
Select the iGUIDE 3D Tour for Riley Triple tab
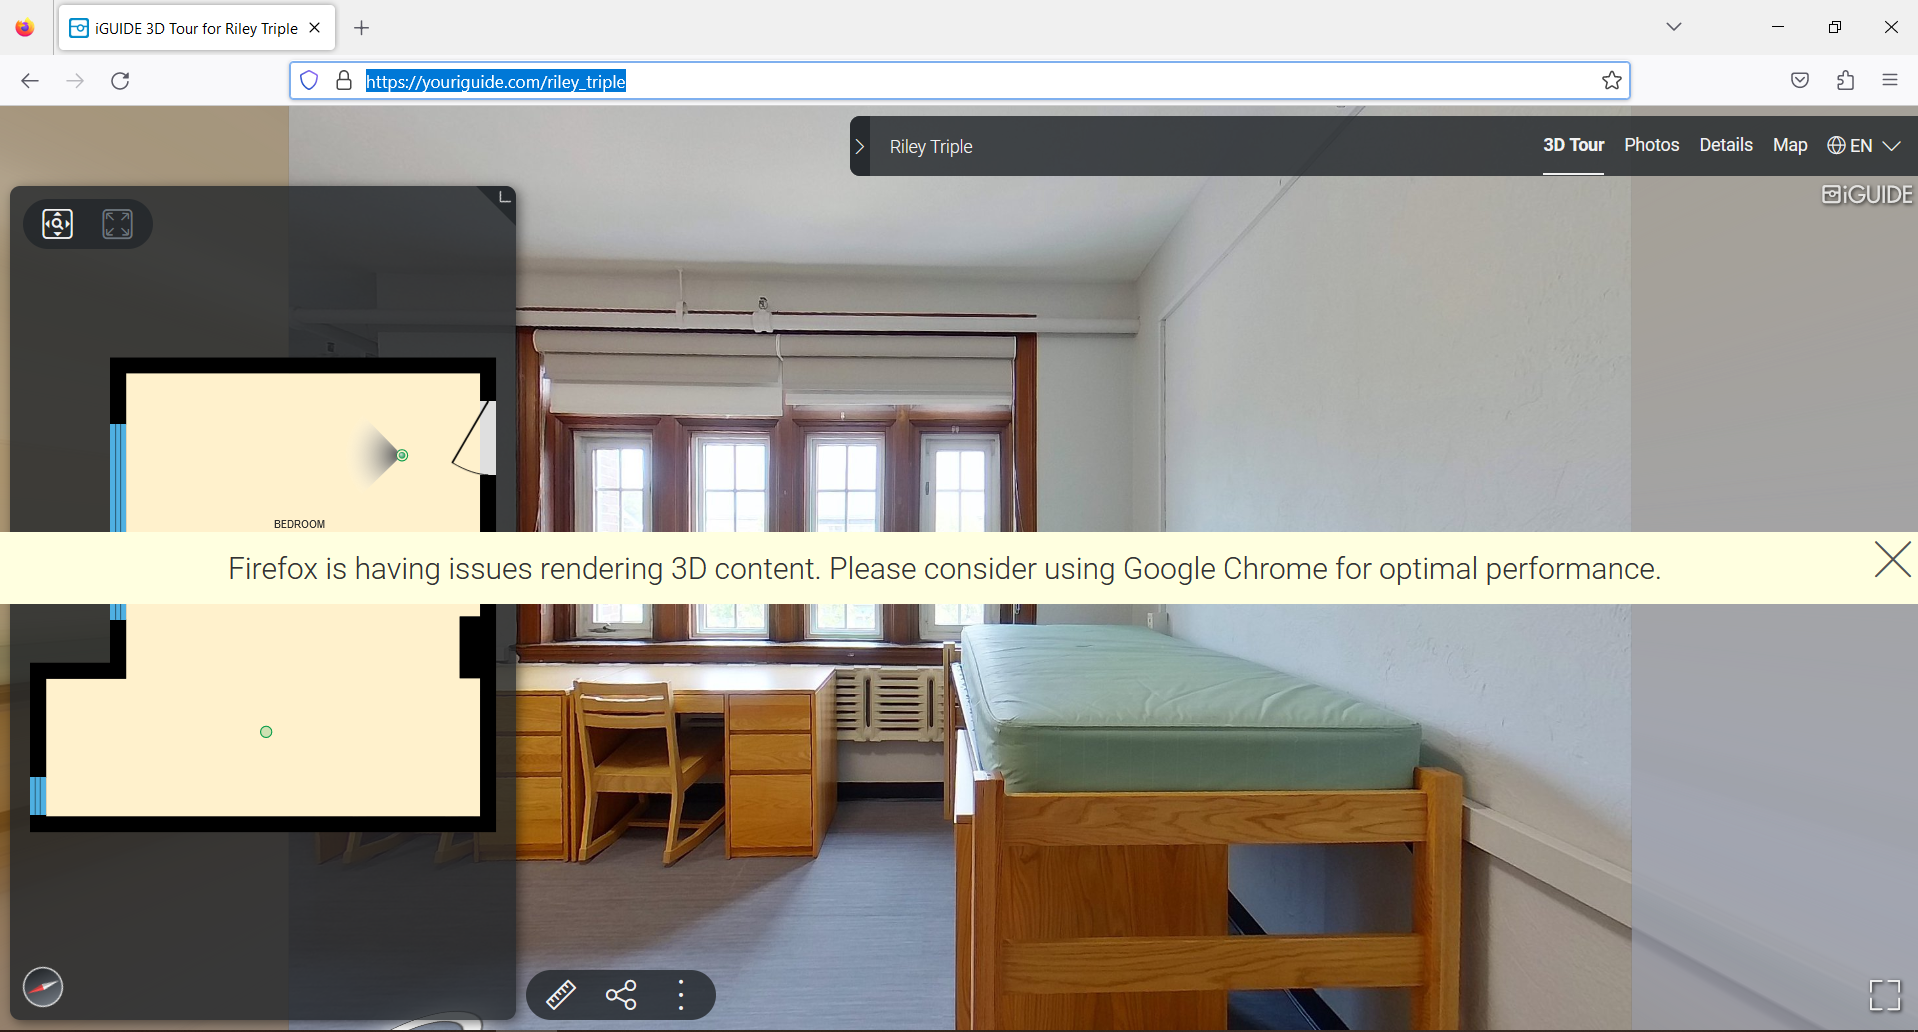coord(197,28)
